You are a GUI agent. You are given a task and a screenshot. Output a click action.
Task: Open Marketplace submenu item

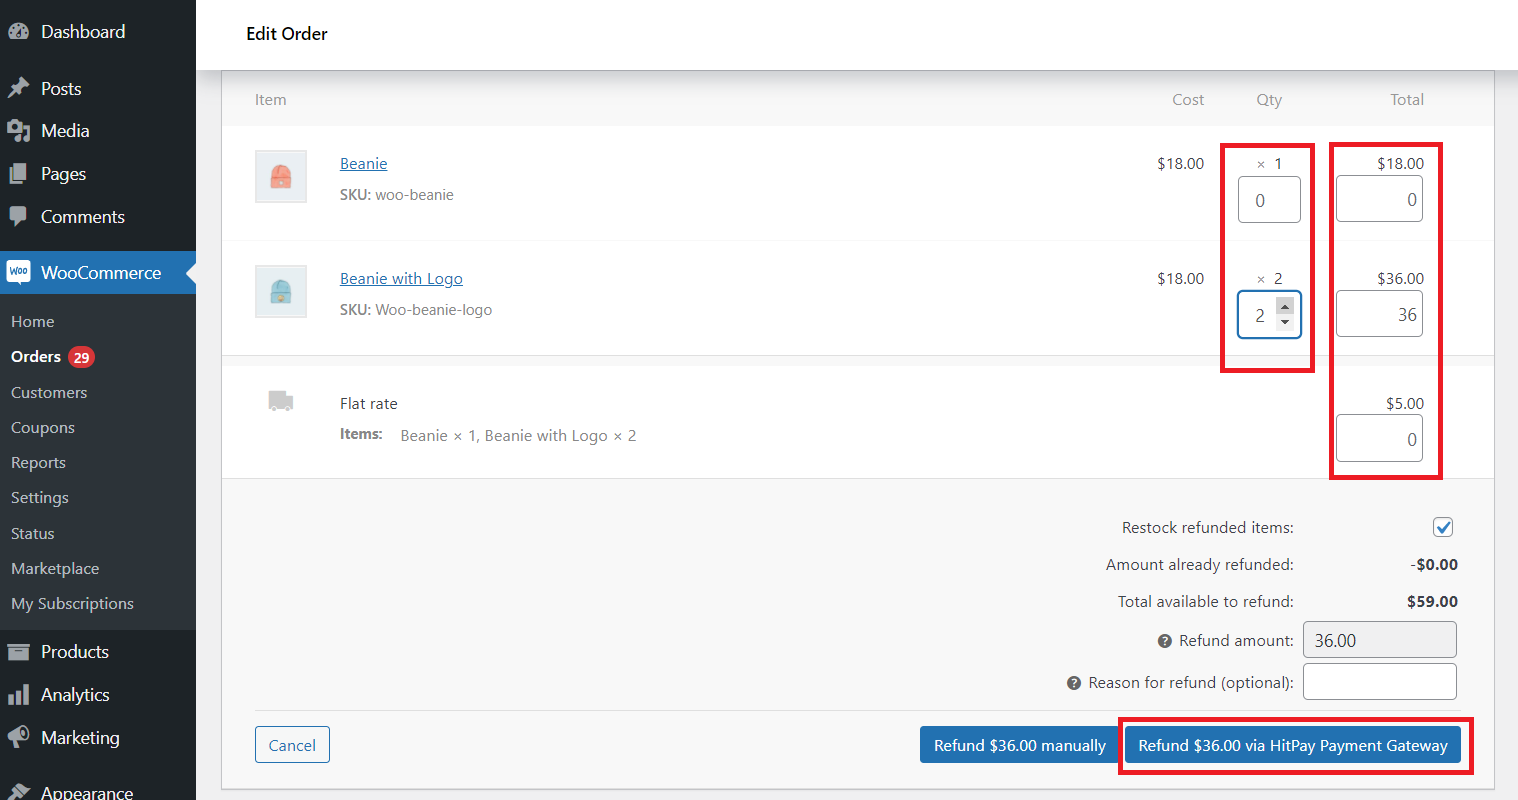pyautogui.click(x=55, y=569)
